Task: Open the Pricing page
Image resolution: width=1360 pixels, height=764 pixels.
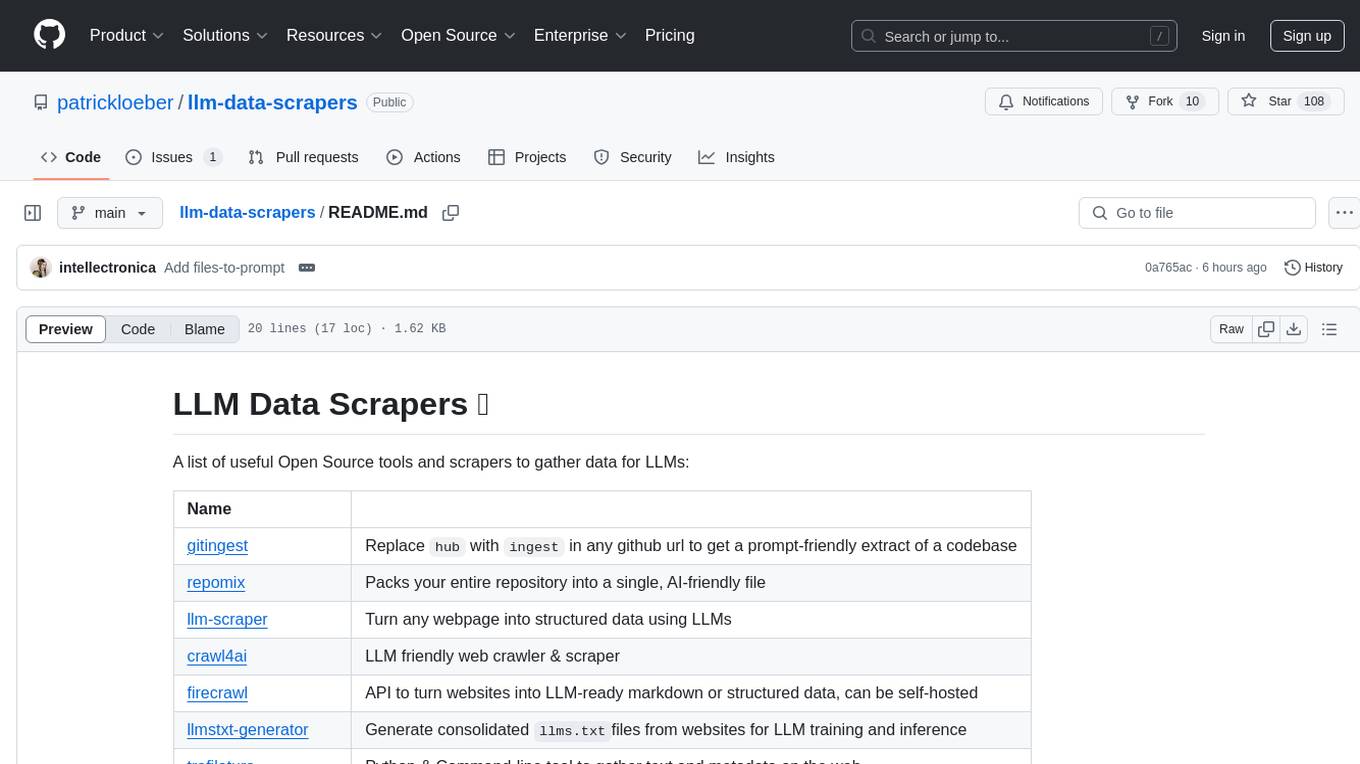Action: click(670, 35)
